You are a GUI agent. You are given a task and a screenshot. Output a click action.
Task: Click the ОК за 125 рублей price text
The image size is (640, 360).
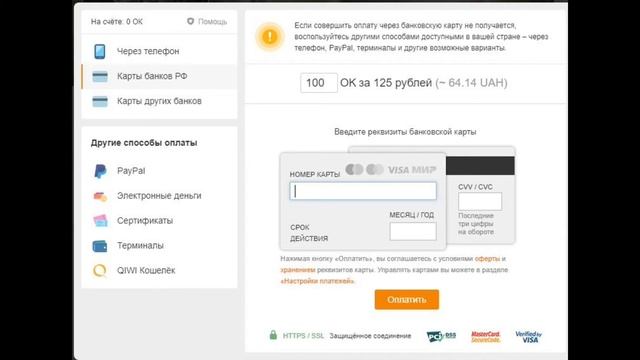point(386,83)
